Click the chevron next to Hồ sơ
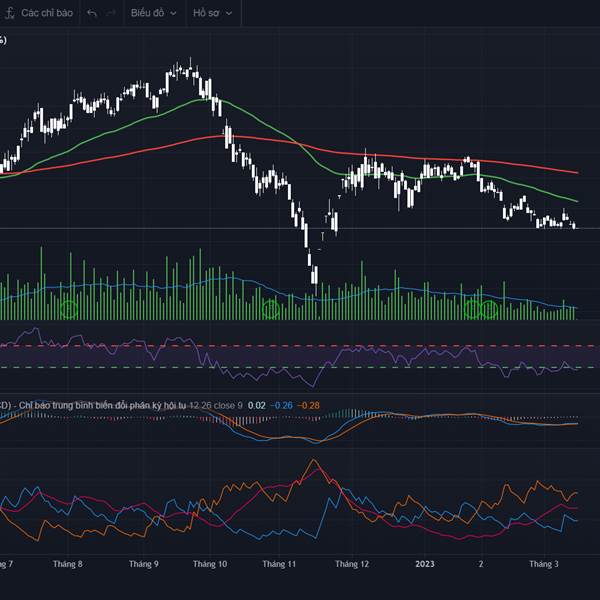 pos(229,14)
